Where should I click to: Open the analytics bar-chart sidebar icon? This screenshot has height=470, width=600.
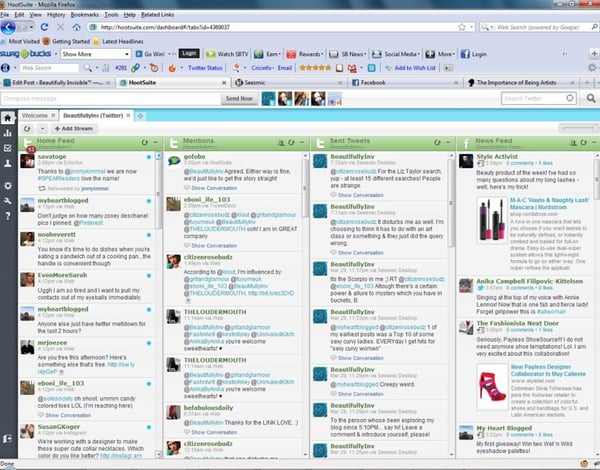coord(8,133)
